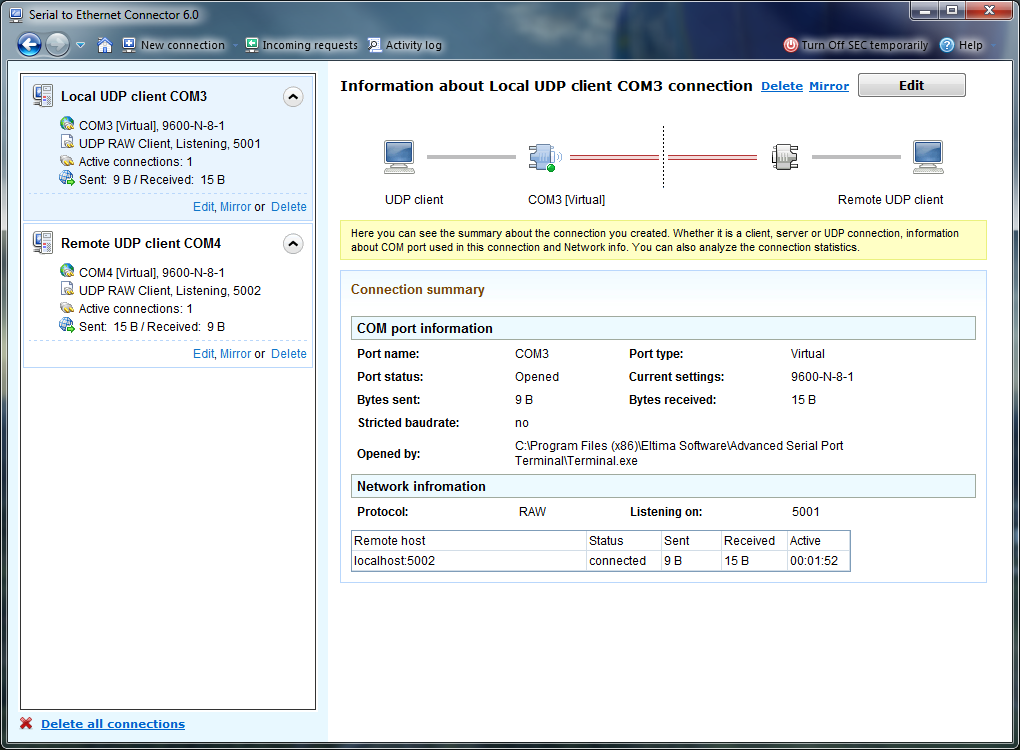Mirror the Local UDP client COM3 sidebar link

tap(235, 207)
